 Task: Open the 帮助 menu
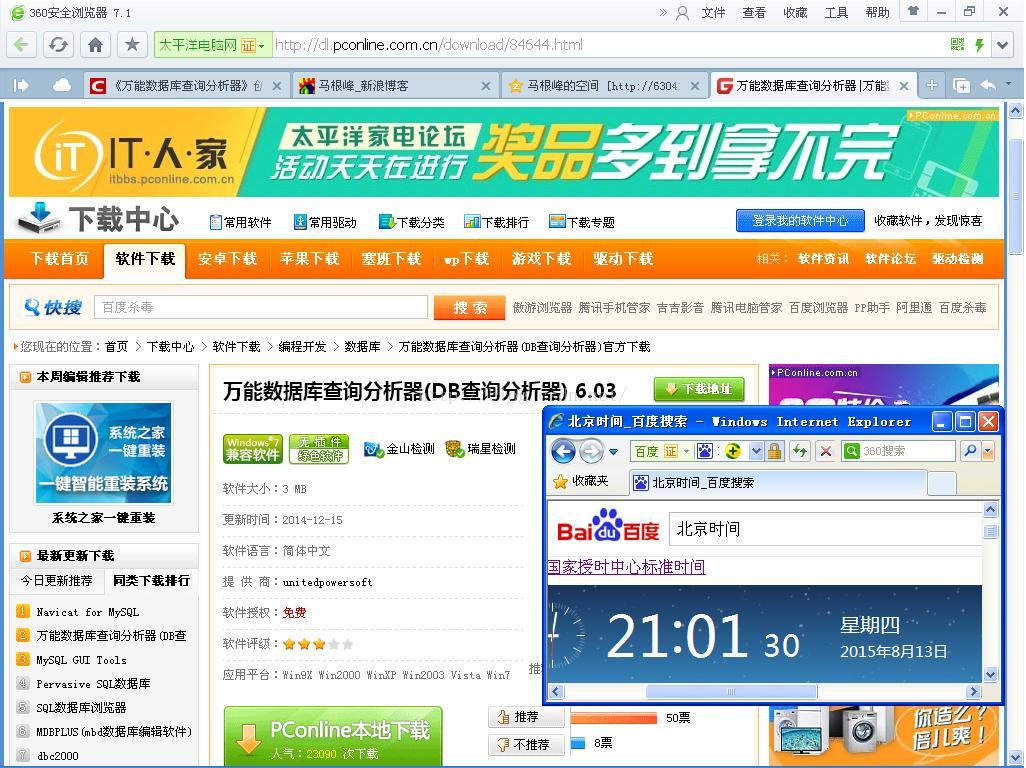(877, 12)
